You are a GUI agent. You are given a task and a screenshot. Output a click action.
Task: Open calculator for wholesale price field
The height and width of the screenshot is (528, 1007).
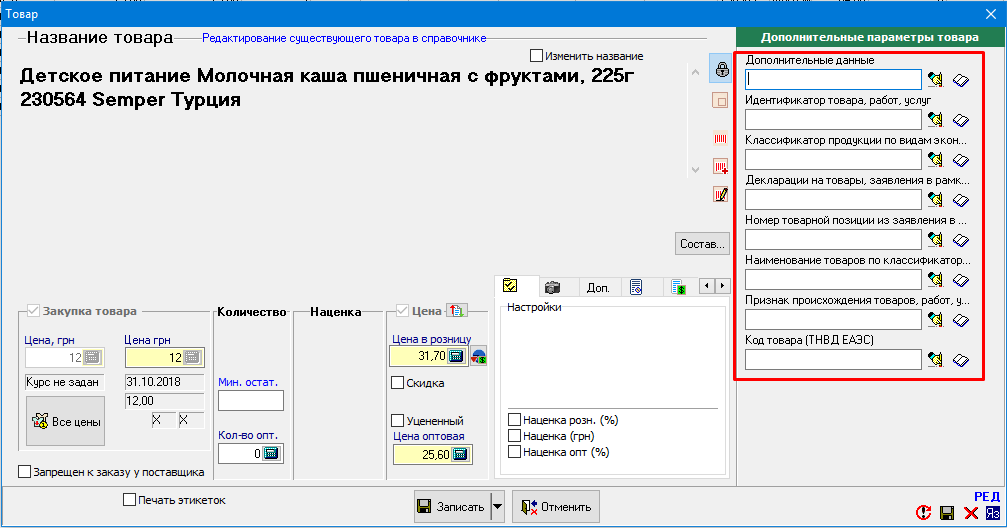pos(460,455)
